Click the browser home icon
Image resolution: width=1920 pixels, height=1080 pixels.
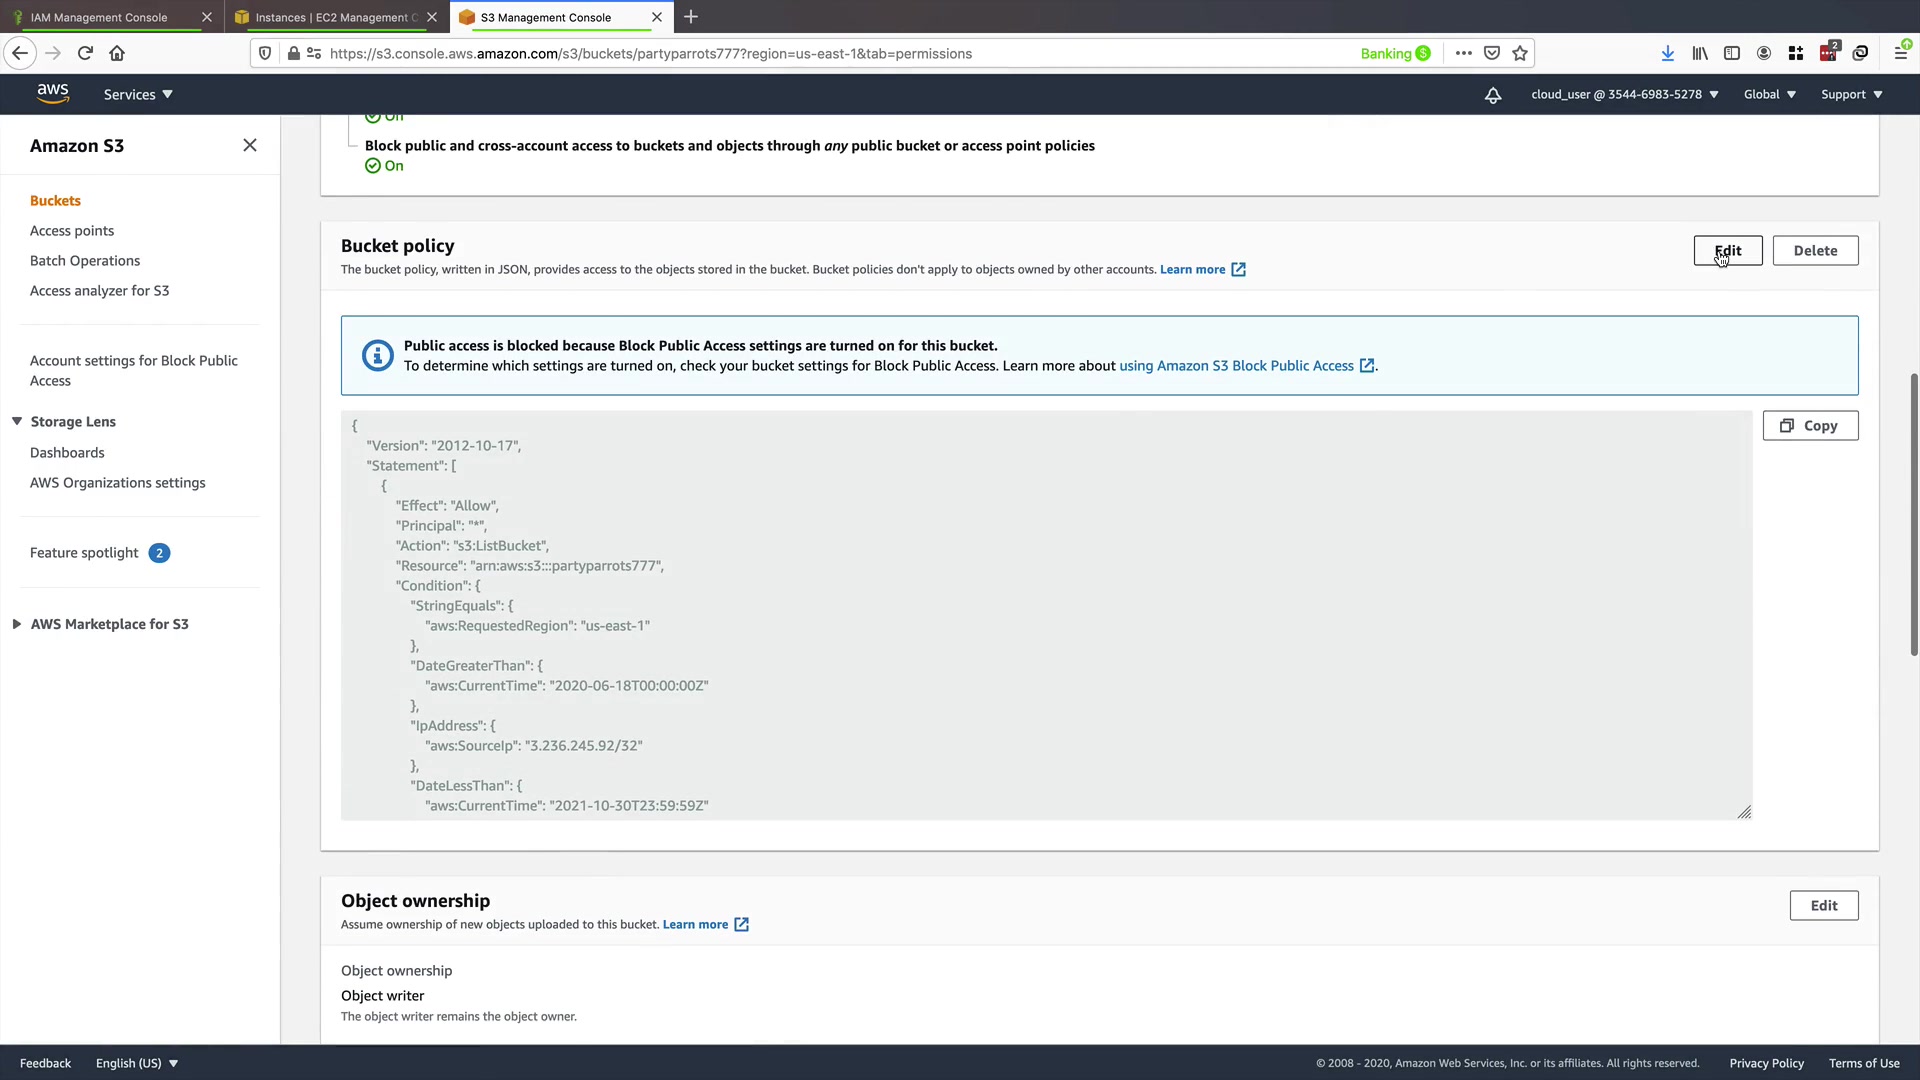117,53
